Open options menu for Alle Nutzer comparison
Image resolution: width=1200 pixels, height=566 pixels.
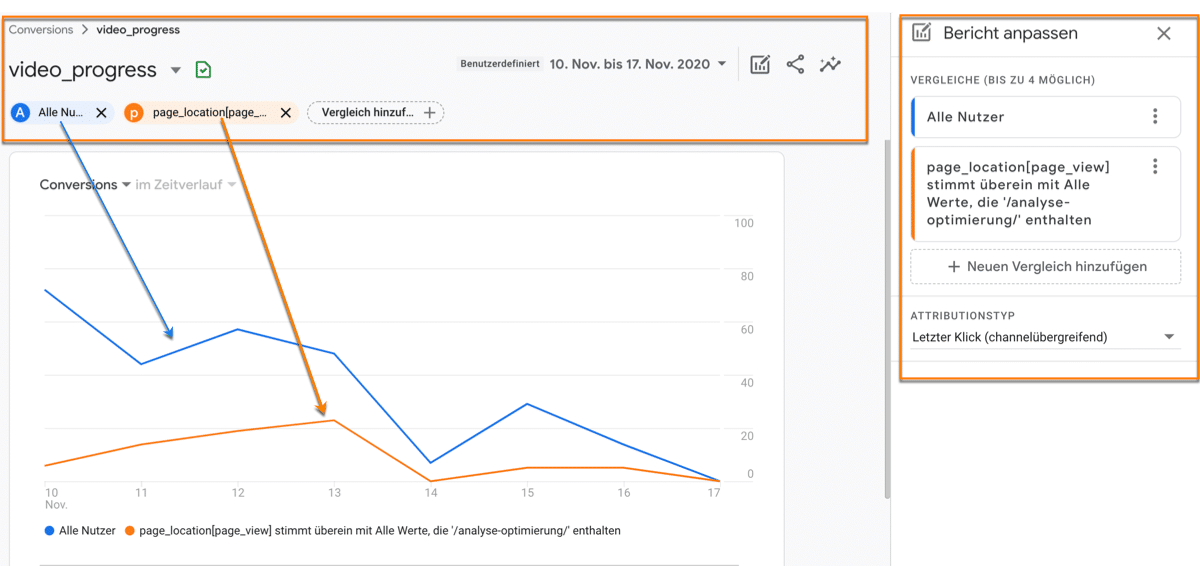click(1155, 117)
